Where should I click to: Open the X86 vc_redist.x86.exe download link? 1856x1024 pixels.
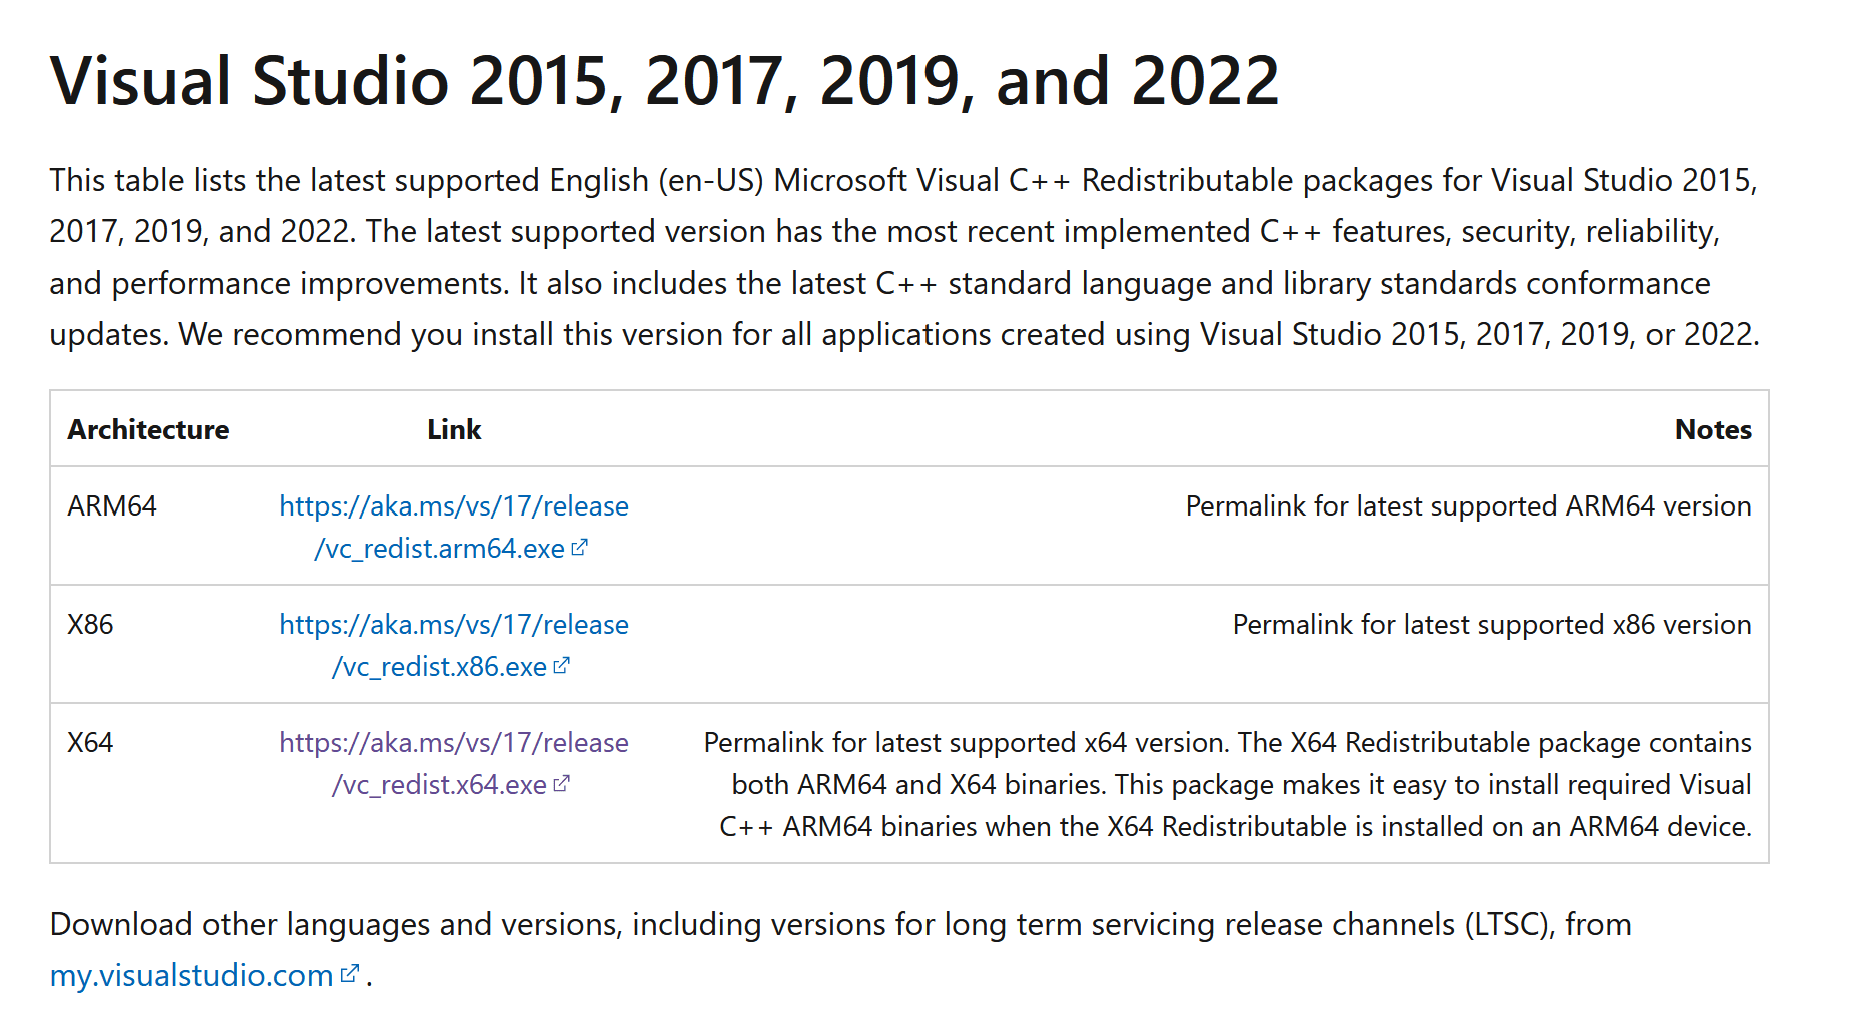[453, 645]
